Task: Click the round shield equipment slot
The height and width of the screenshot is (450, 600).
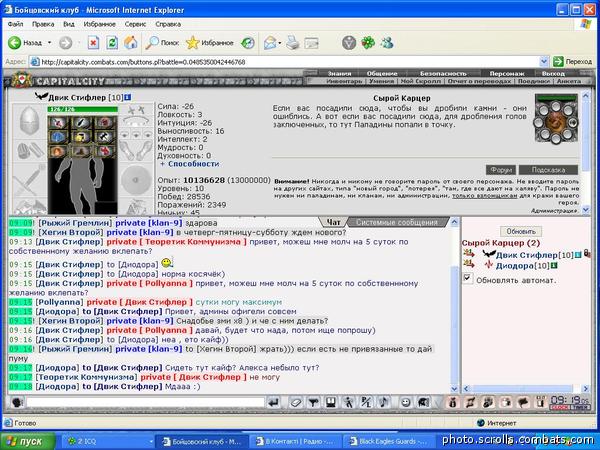Action: 136,180
